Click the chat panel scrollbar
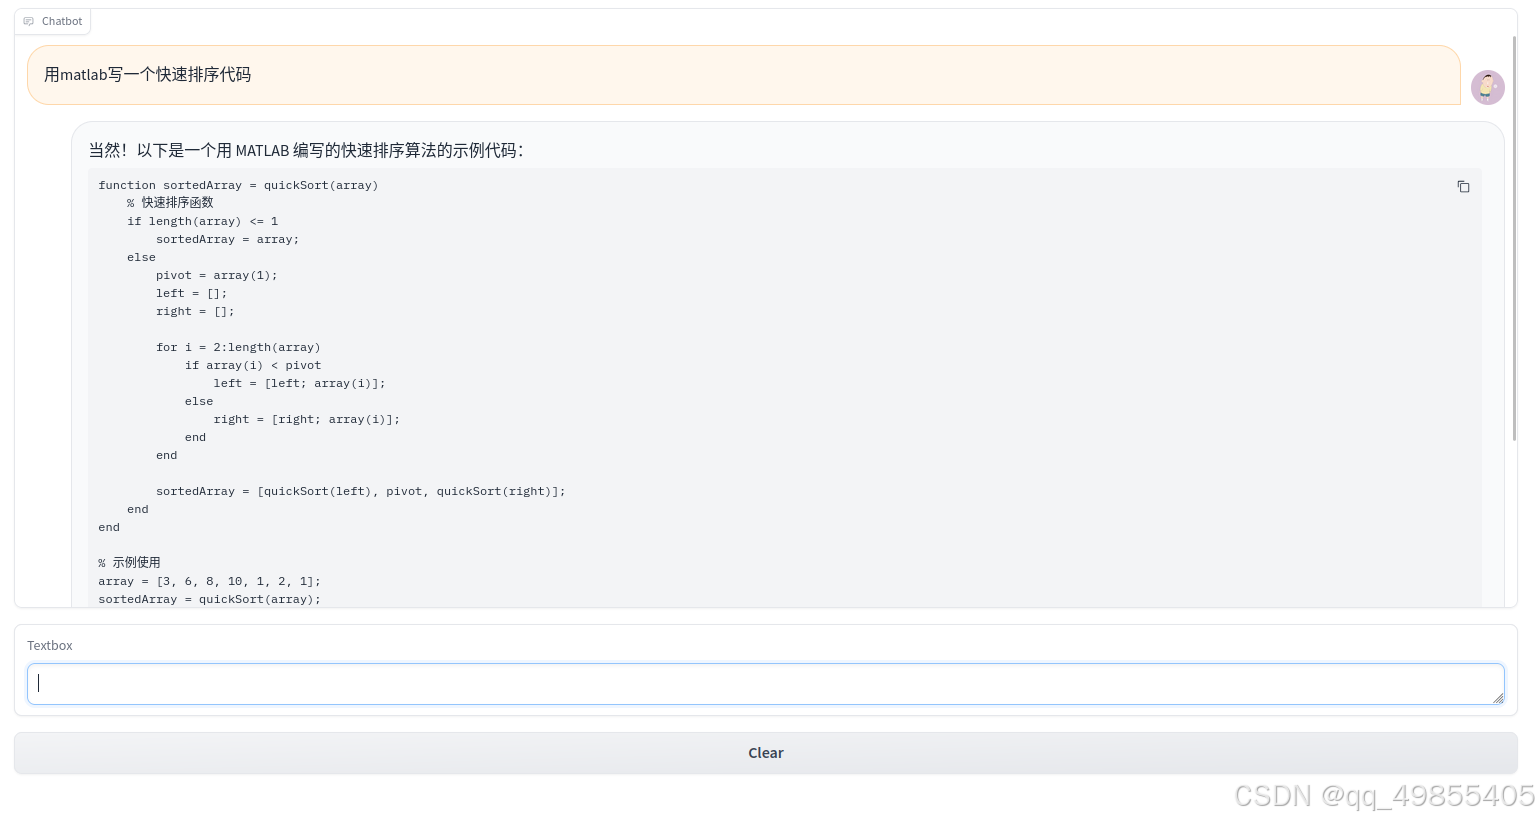 tap(1514, 238)
